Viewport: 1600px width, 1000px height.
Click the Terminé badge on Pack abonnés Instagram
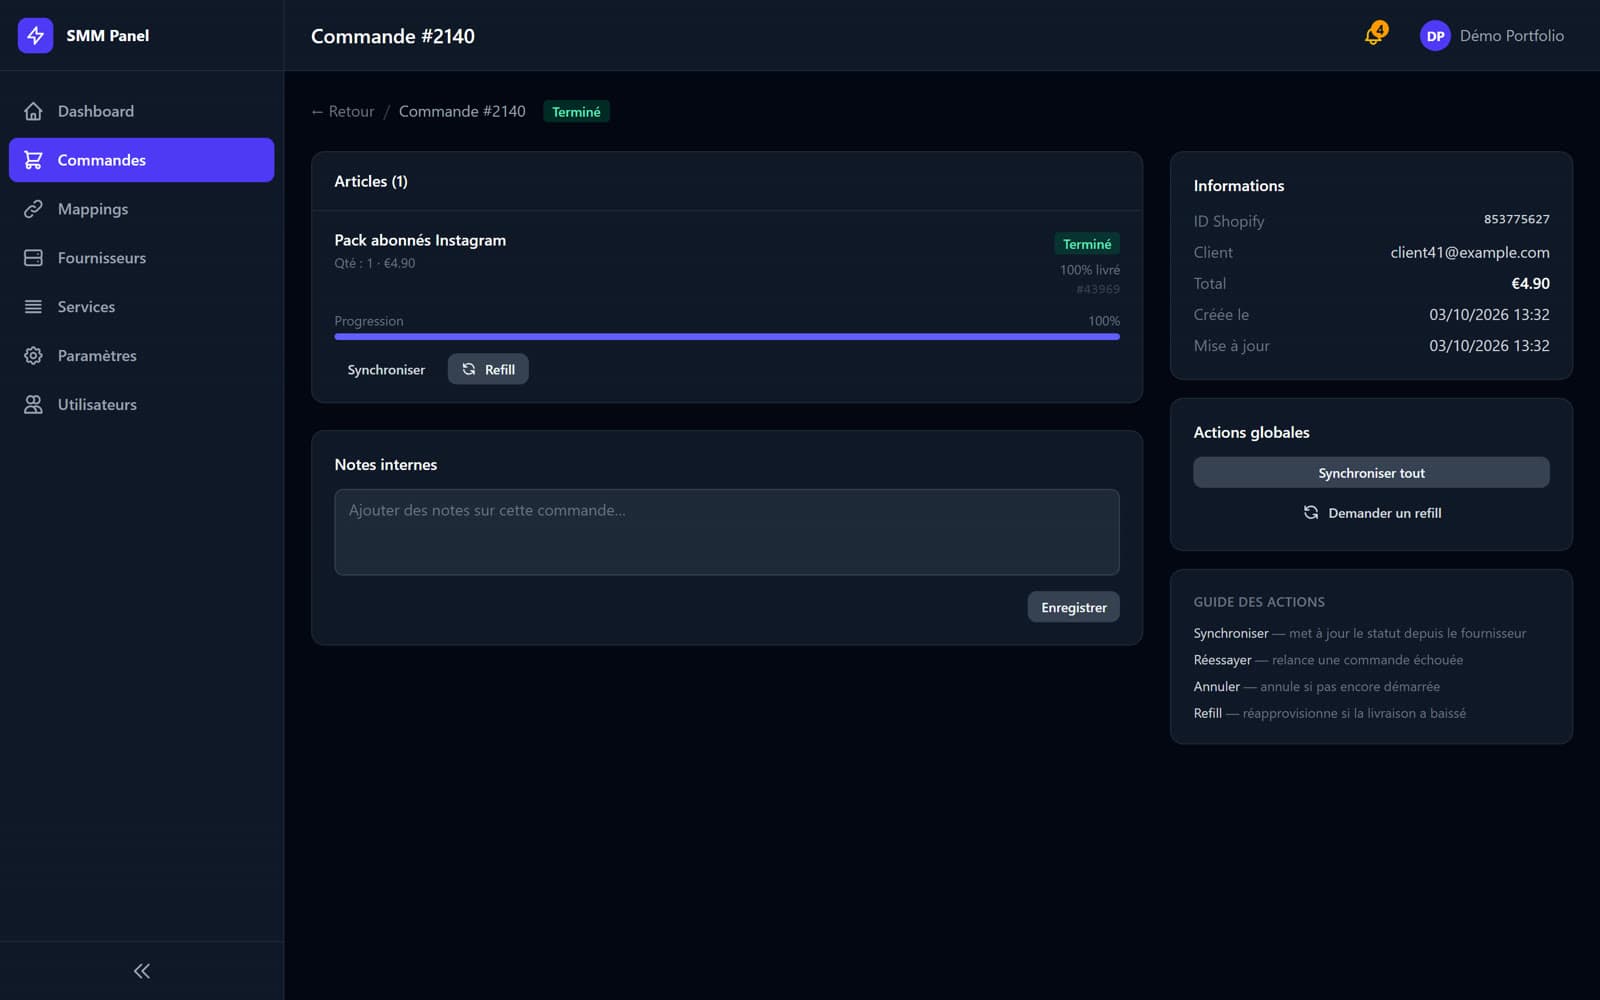click(x=1086, y=244)
